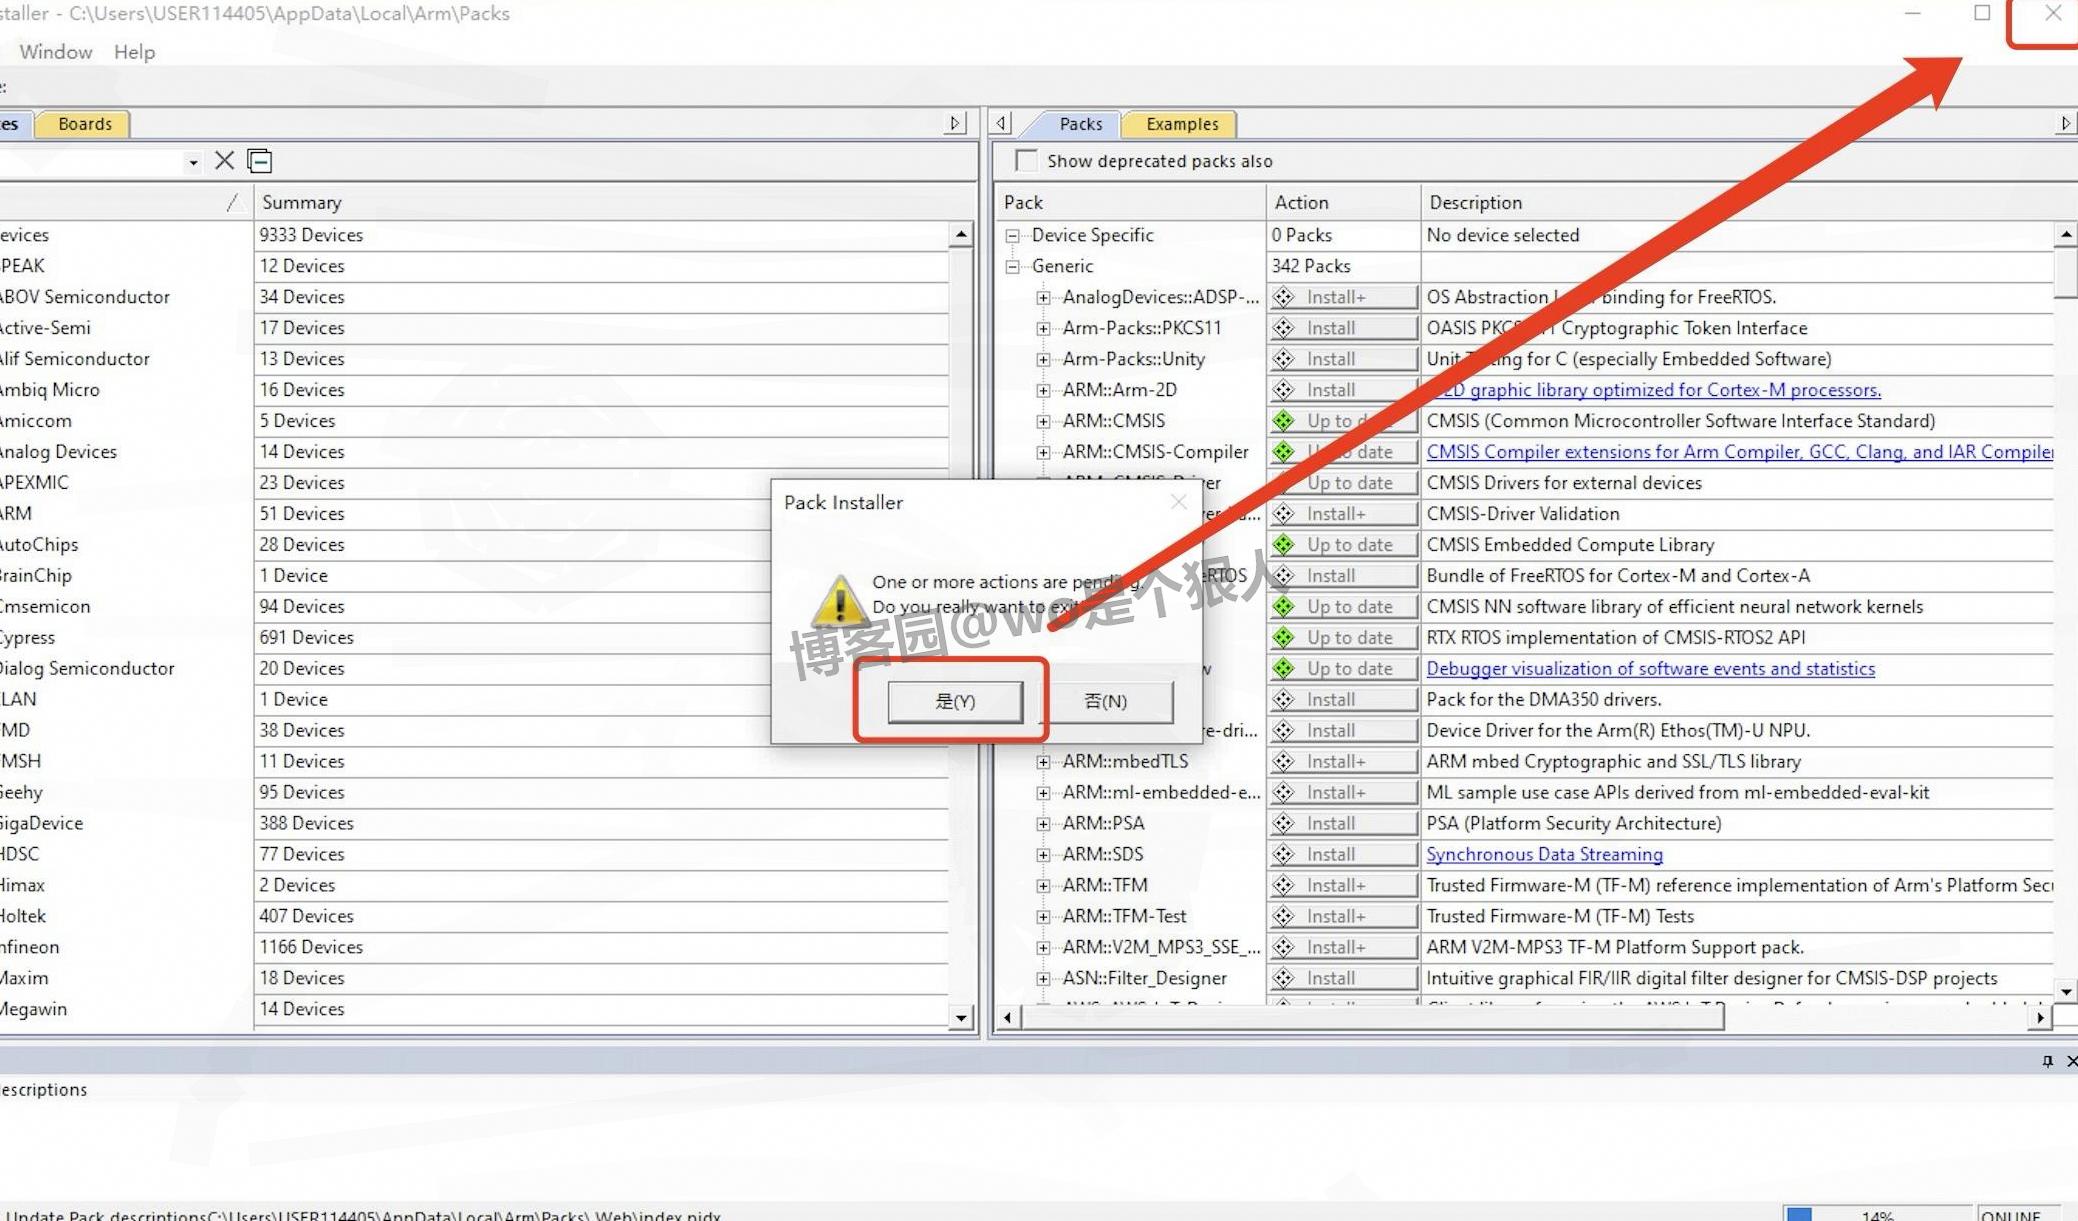Click the Install icon for Arm-Packs::PKCS11

click(1285, 328)
